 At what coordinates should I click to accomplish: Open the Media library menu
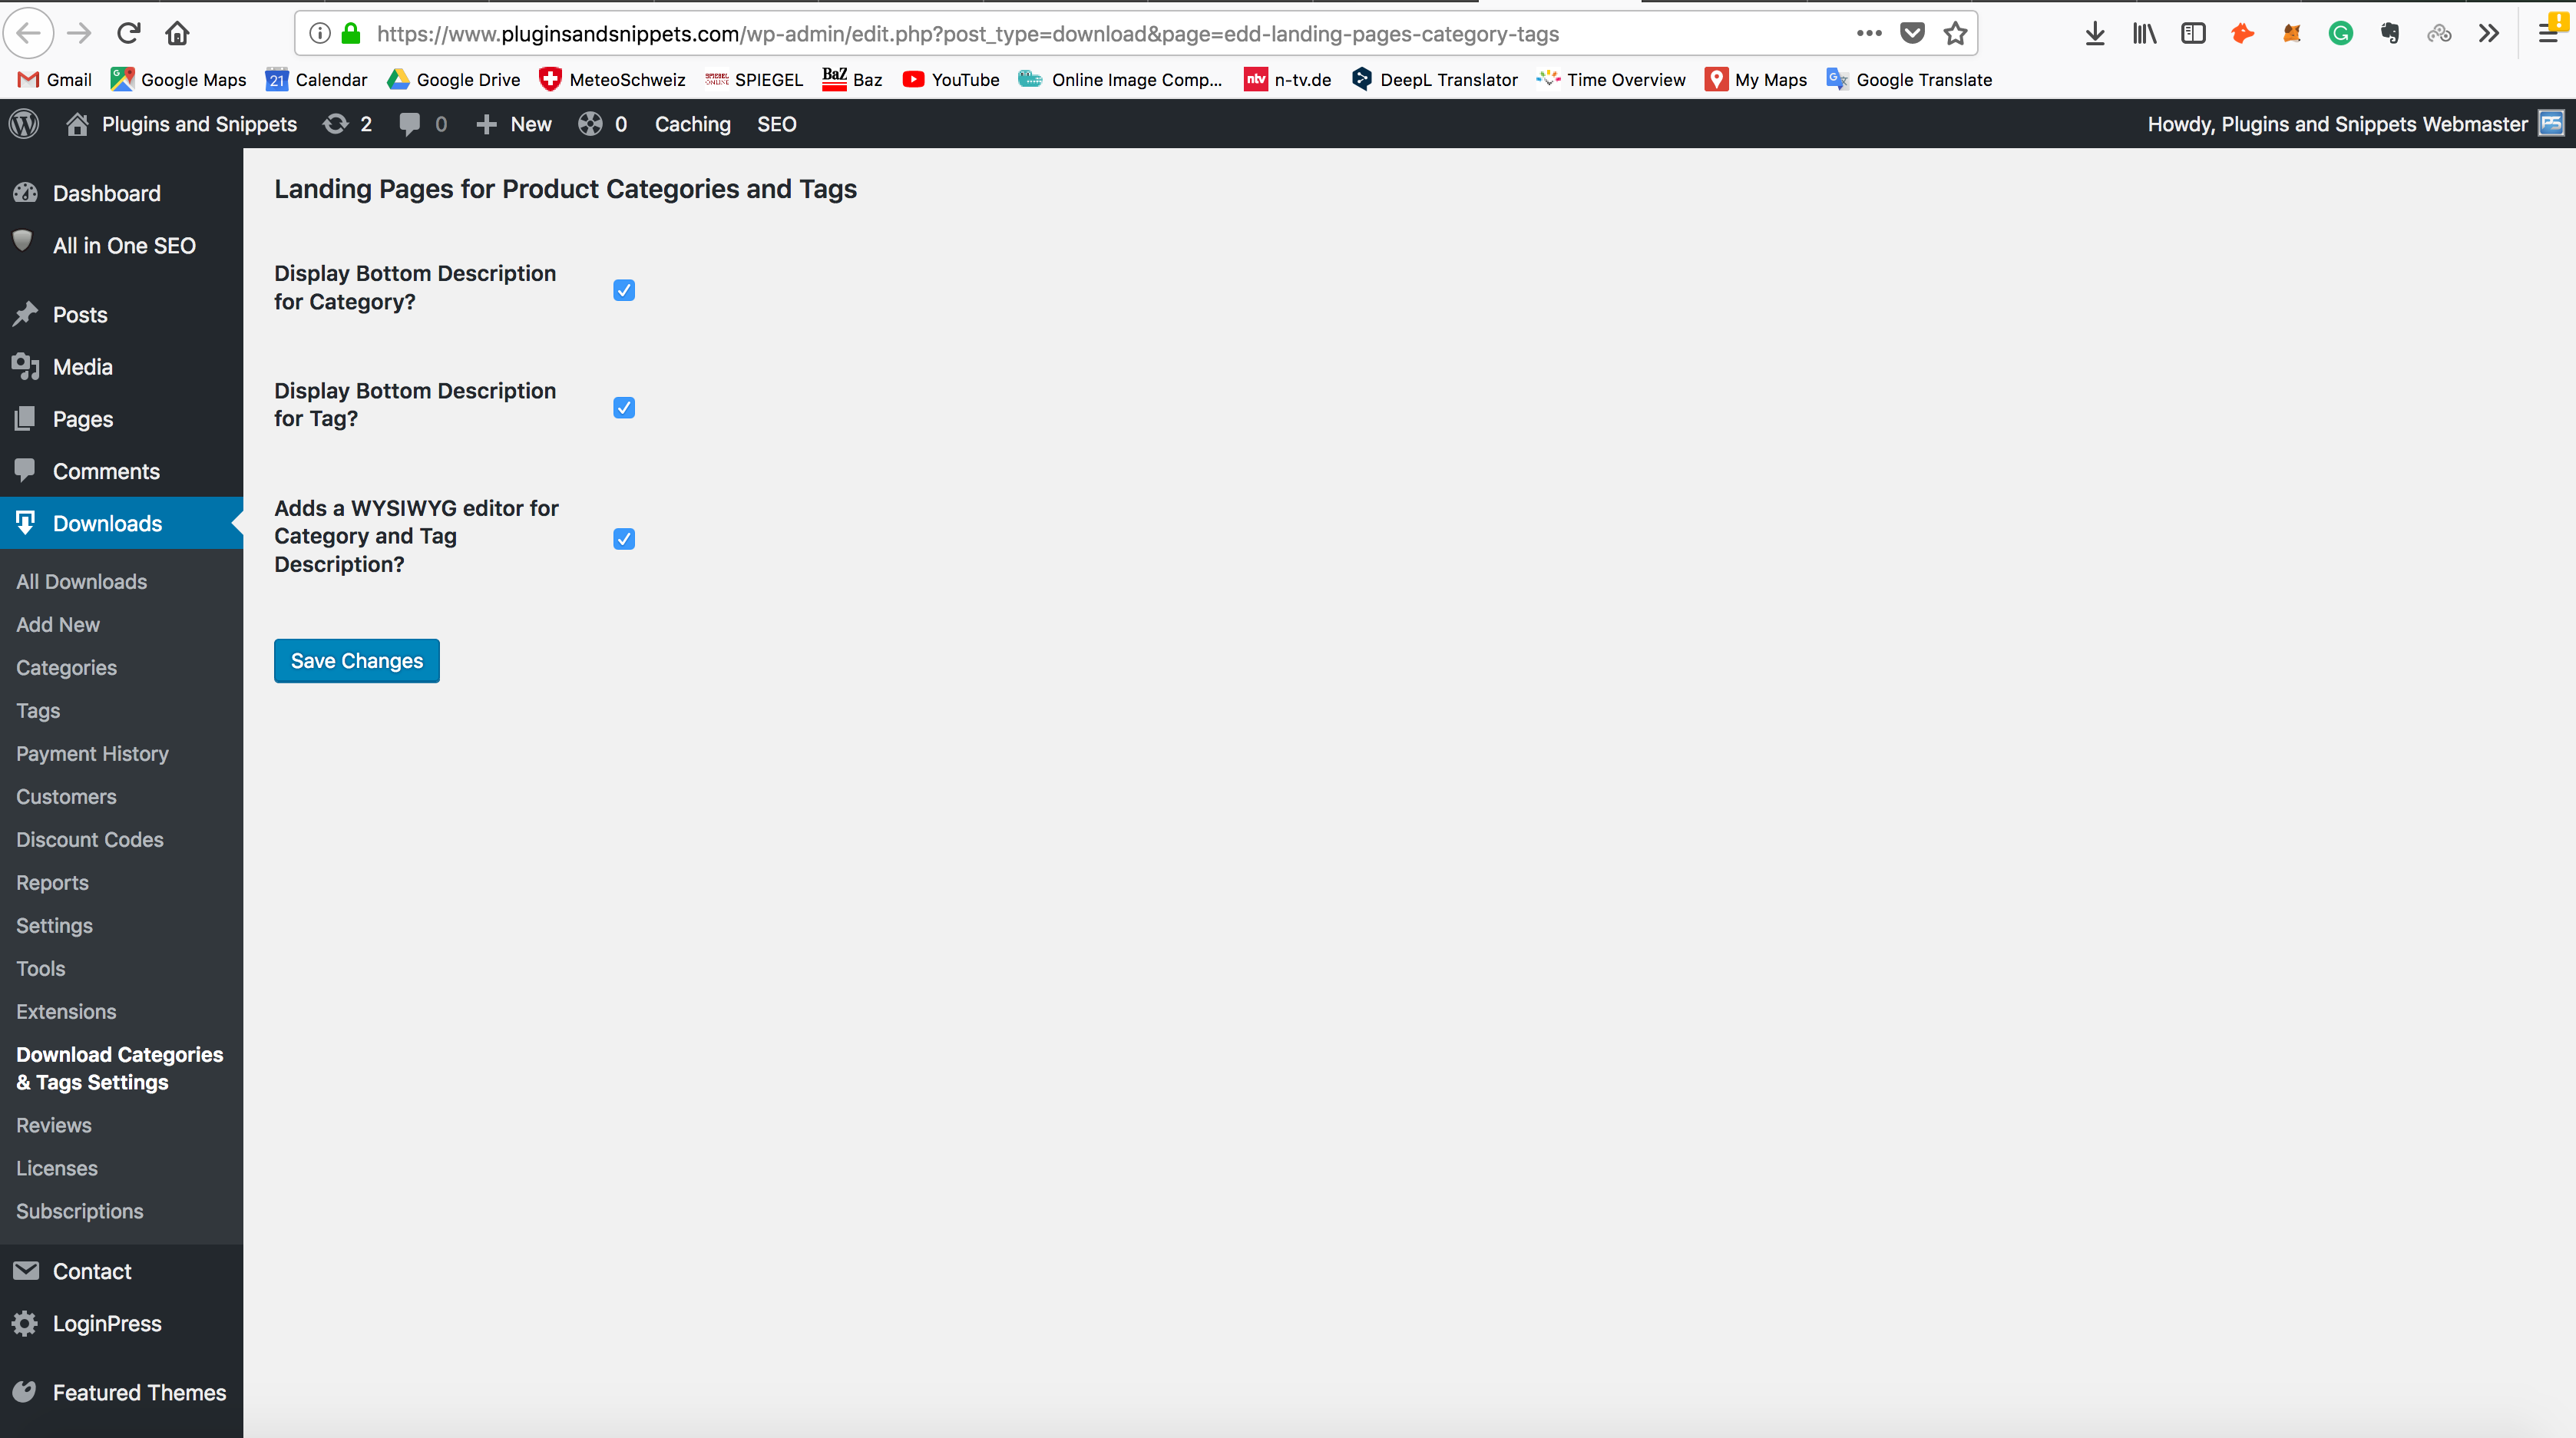(x=121, y=366)
